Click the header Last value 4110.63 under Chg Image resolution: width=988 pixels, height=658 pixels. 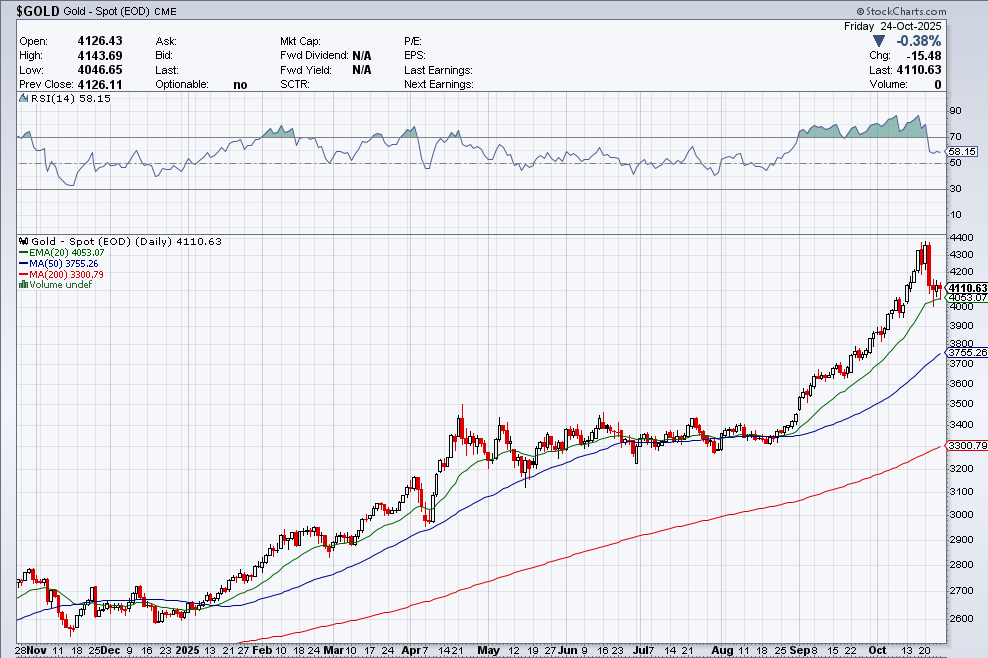click(919, 70)
